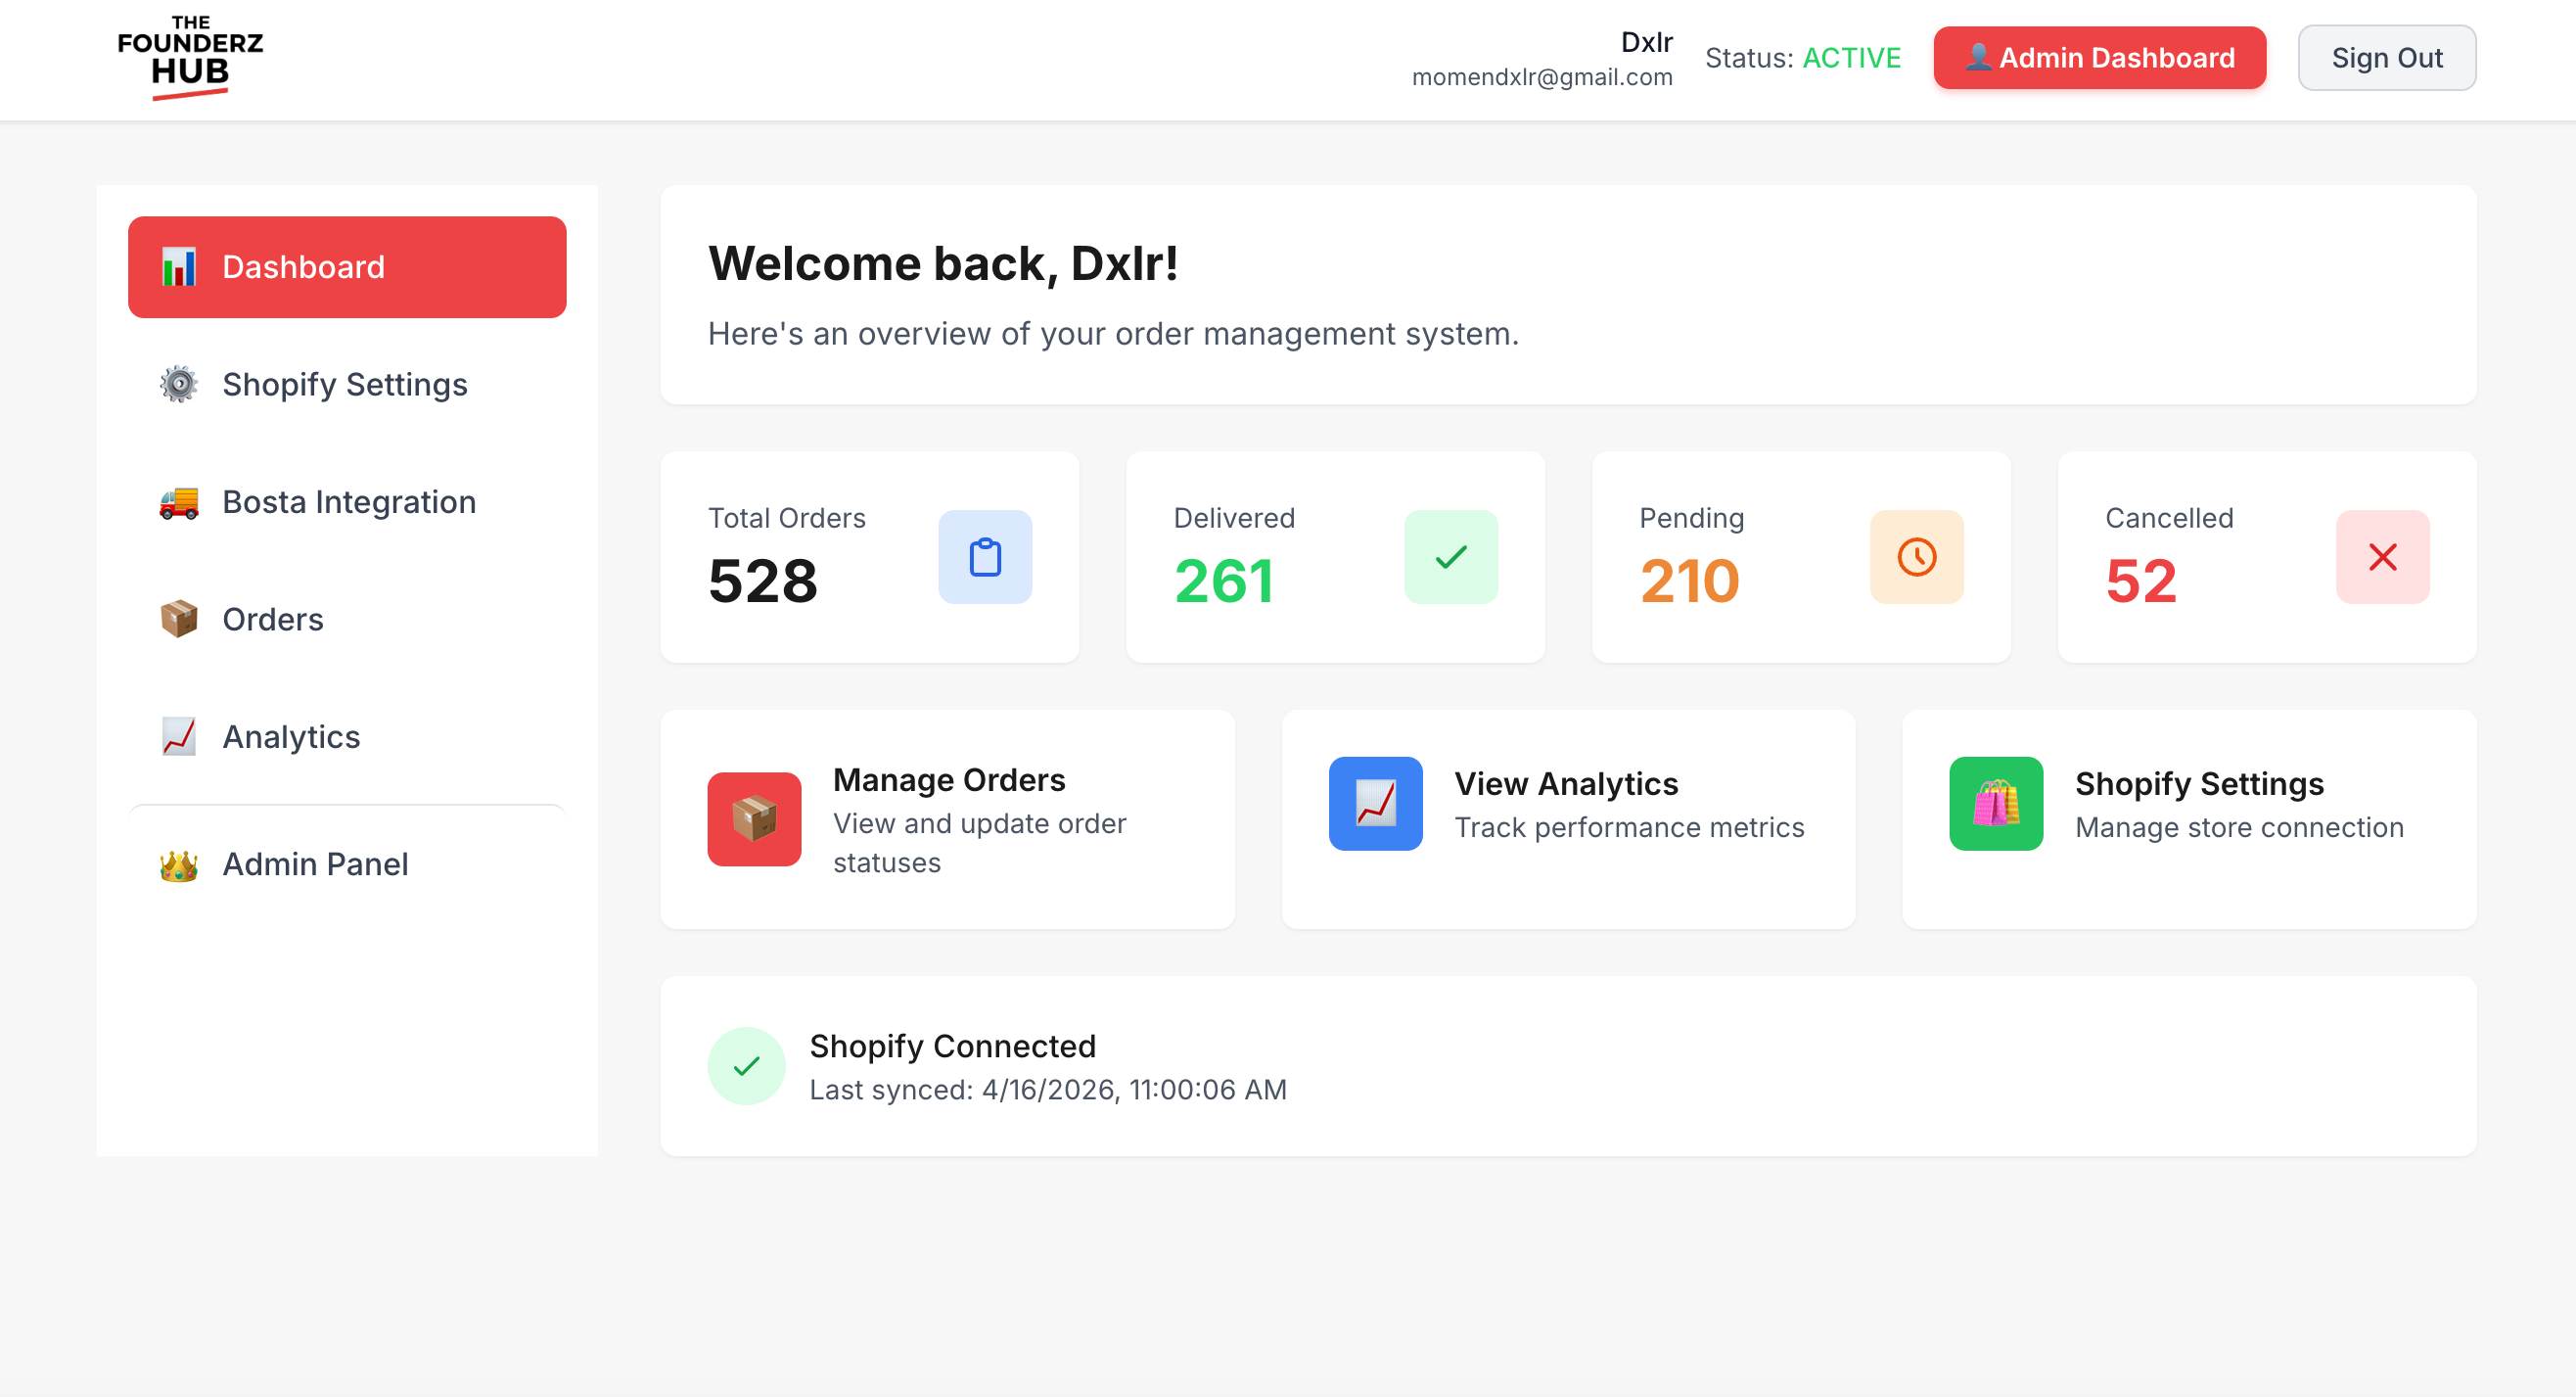
Task: Click the Total Orders value 528
Action: [763, 581]
